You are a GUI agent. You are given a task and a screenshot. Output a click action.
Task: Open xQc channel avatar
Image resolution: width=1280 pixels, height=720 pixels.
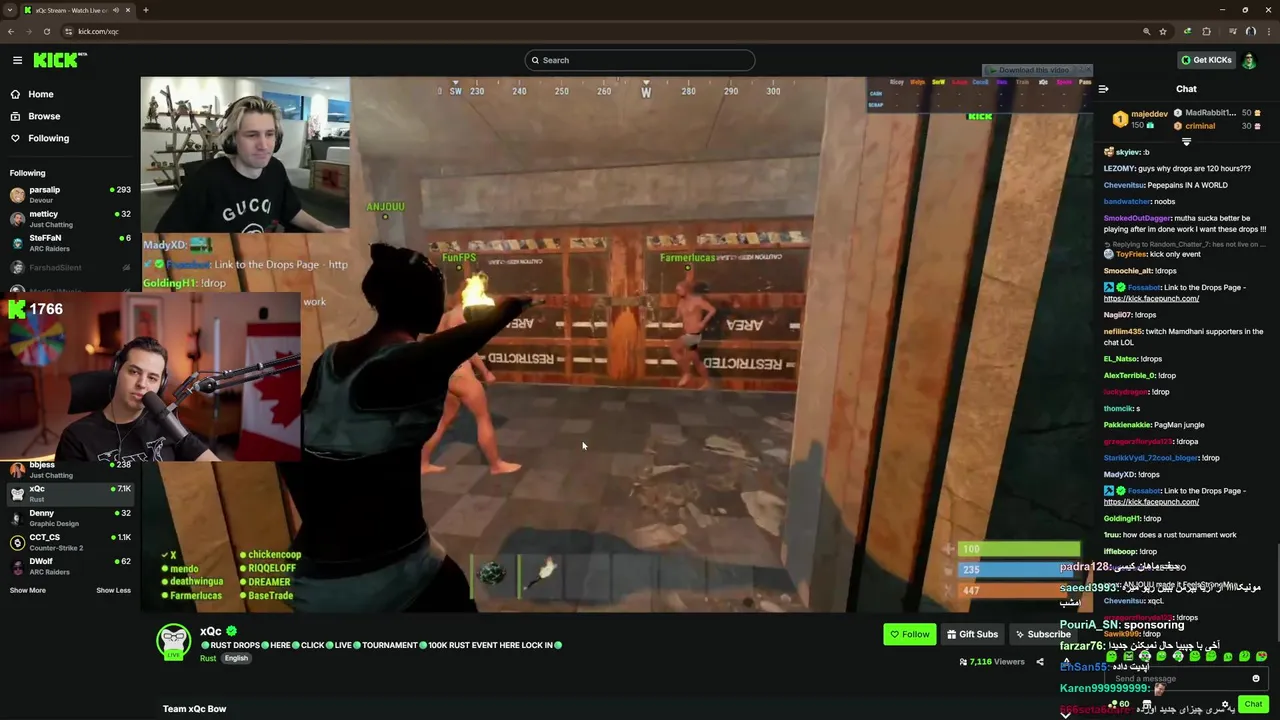coord(173,640)
